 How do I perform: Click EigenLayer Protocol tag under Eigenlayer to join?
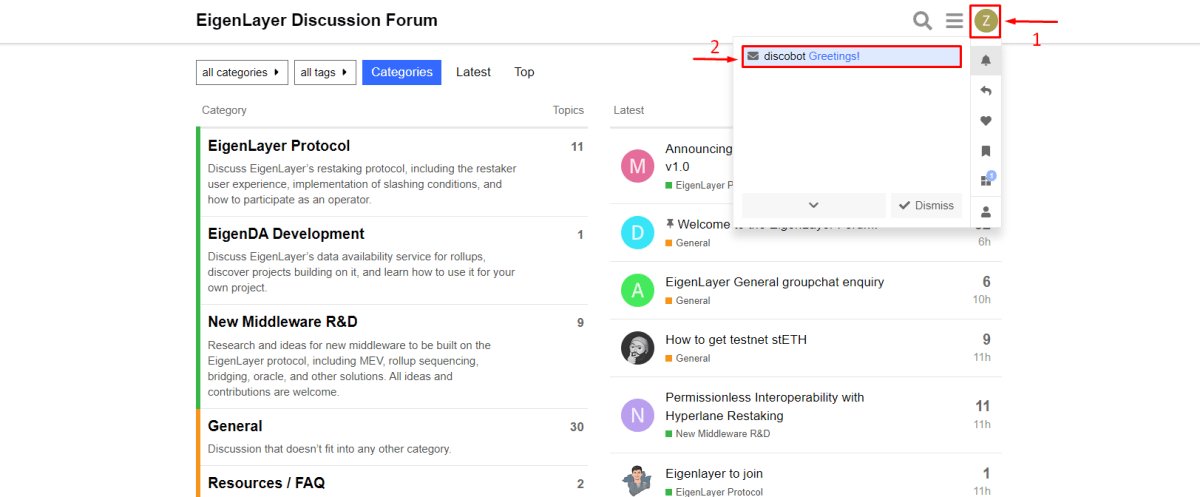(x=714, y=492)
